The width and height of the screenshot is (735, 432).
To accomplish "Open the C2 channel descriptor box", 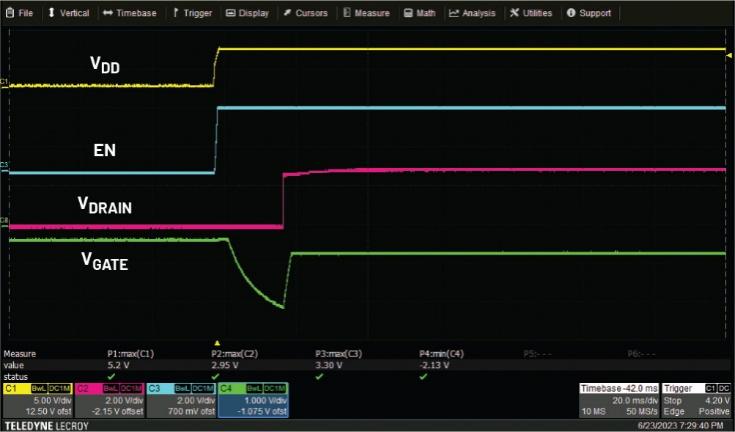I will point(109,400).
